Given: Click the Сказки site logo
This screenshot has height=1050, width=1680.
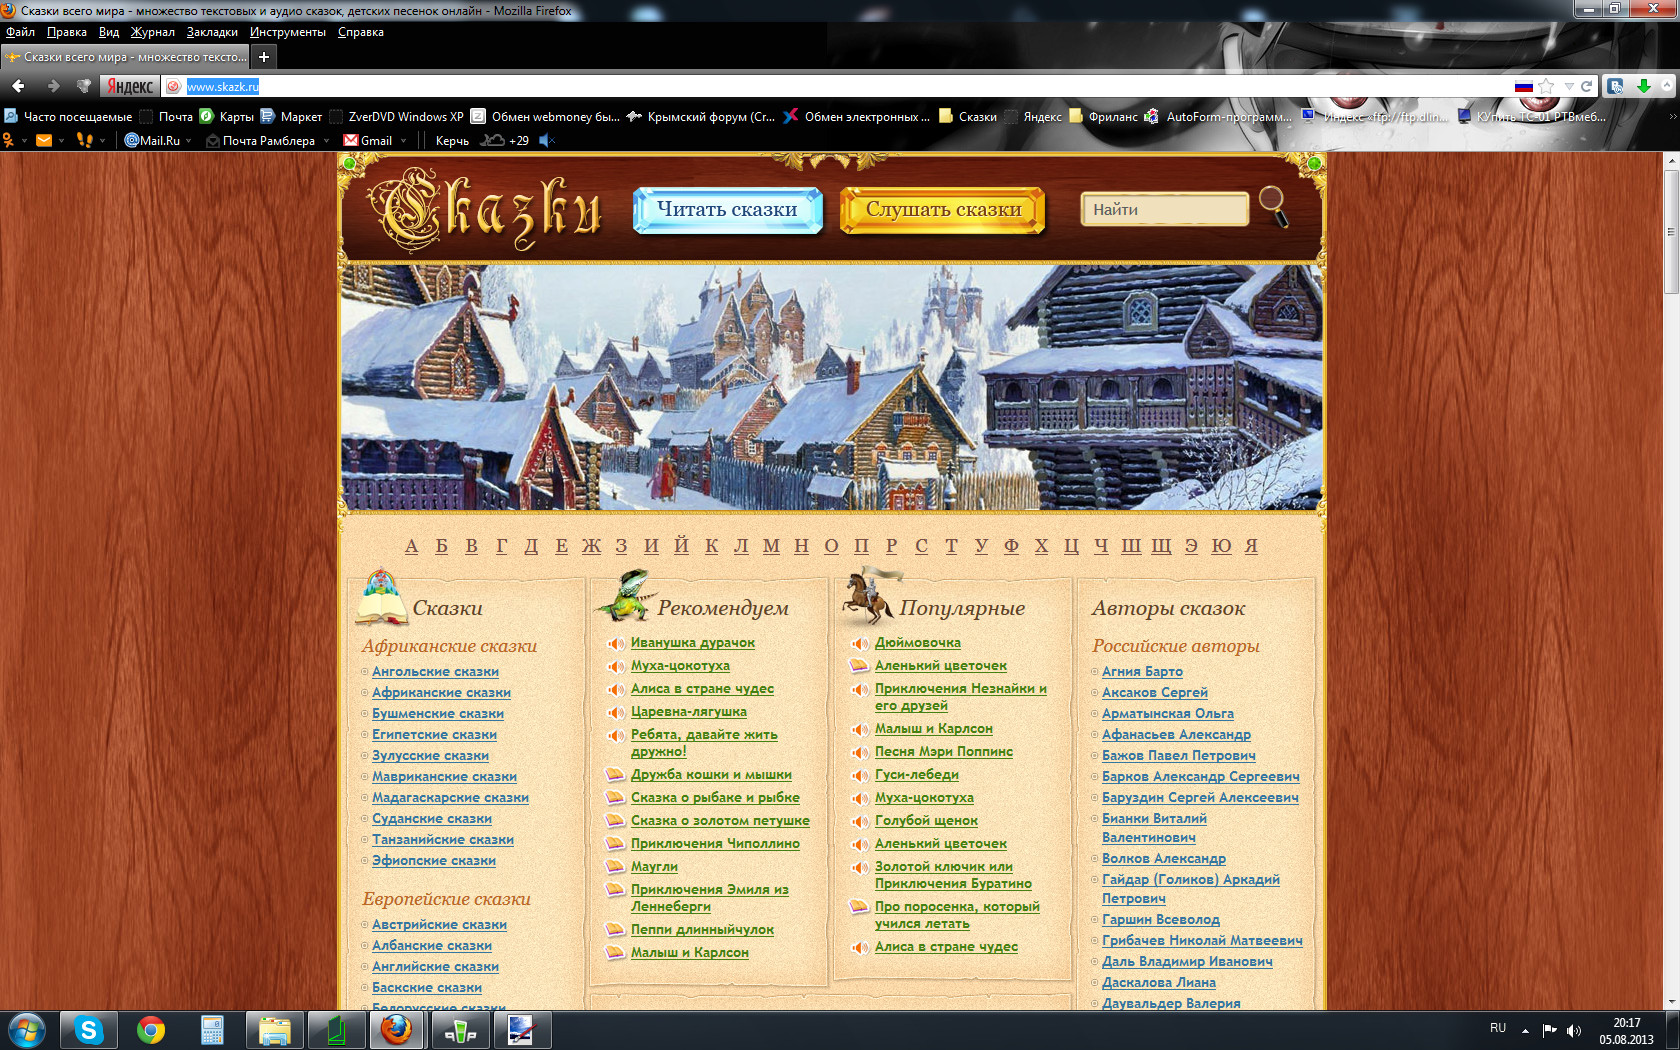Looking at the screenshot, I should pyautogui.click(x=486, y=210).
